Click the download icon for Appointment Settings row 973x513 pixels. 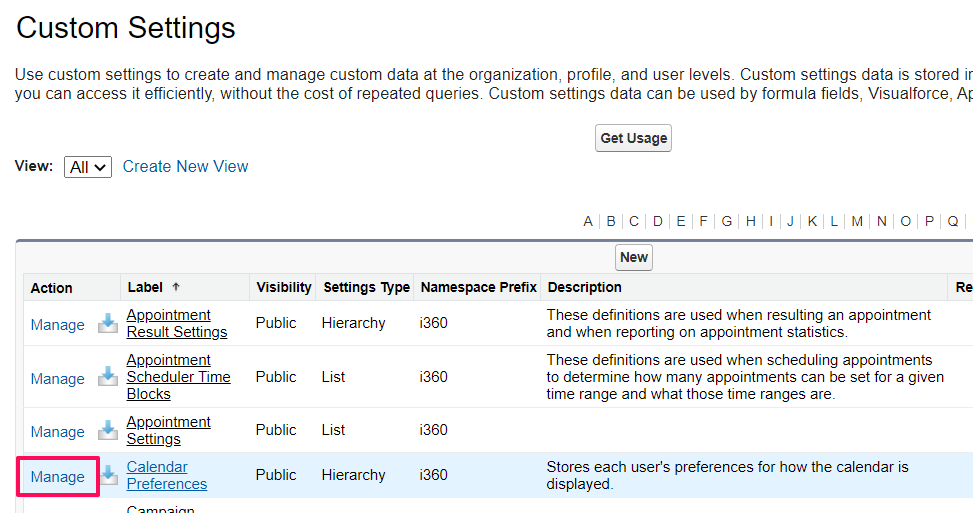tap(108, 430)
